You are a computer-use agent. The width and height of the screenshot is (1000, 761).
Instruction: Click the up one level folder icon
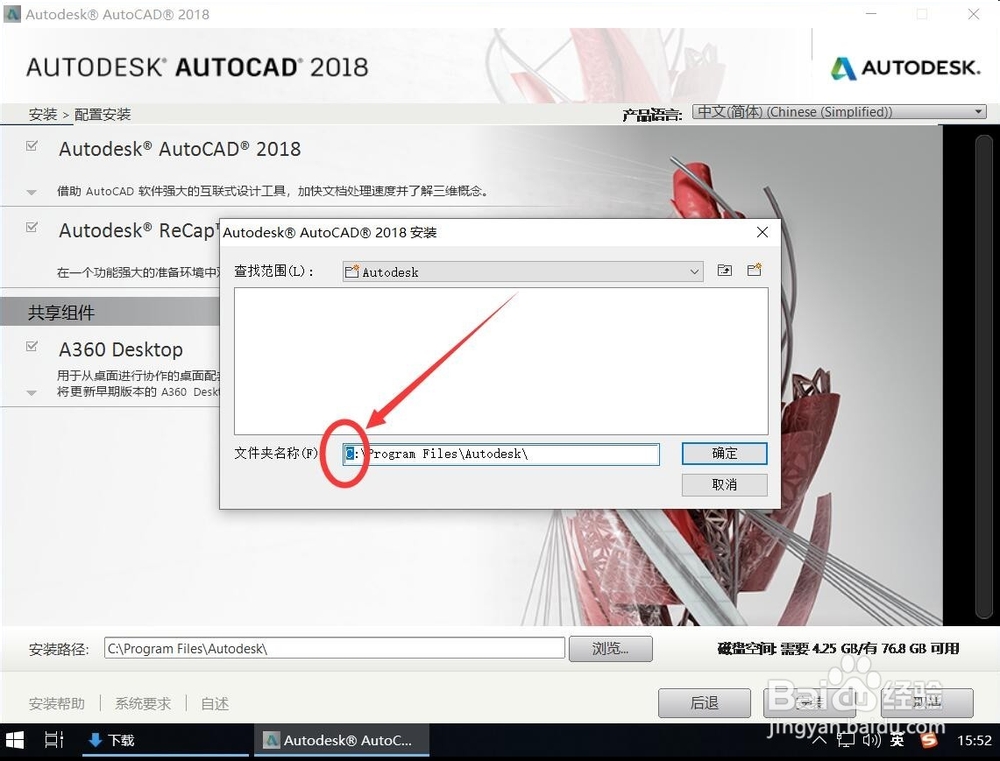[x=724, y=270]
